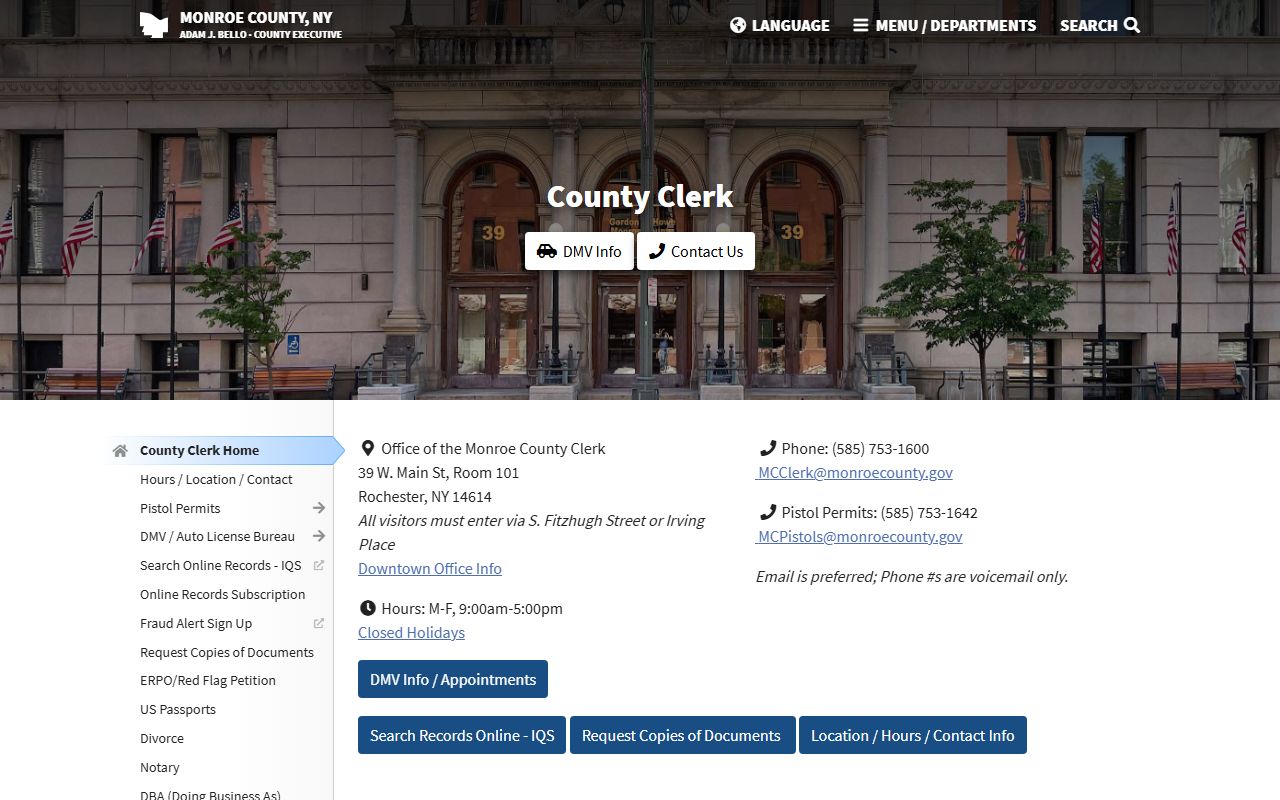
Task: Click the DMV Info / Appointments button
Action: point(453,679)
